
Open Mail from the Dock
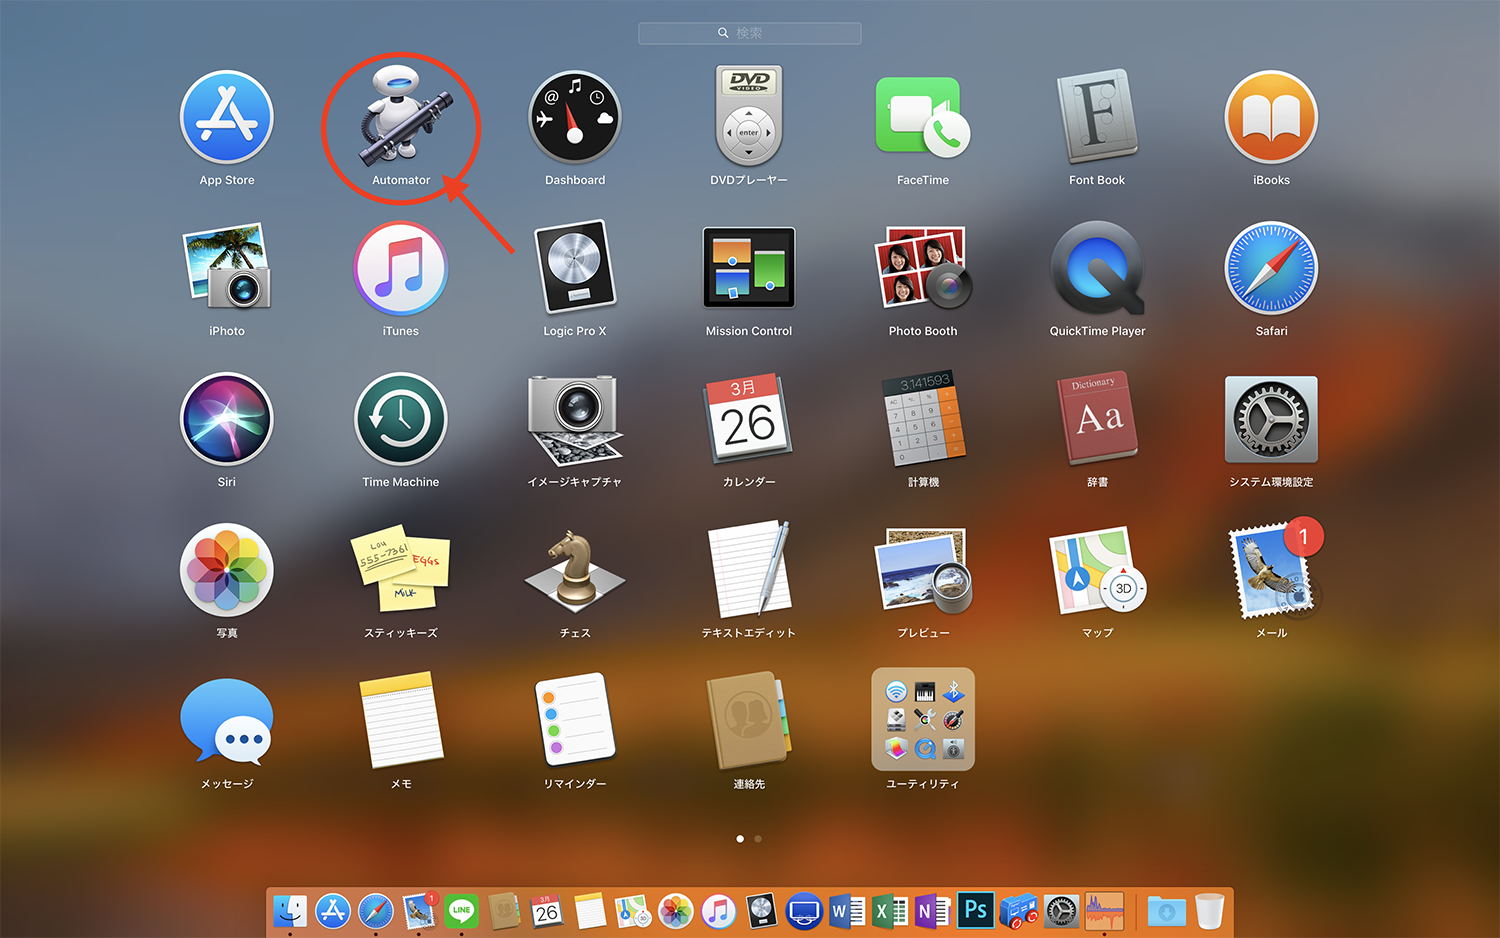419,911
